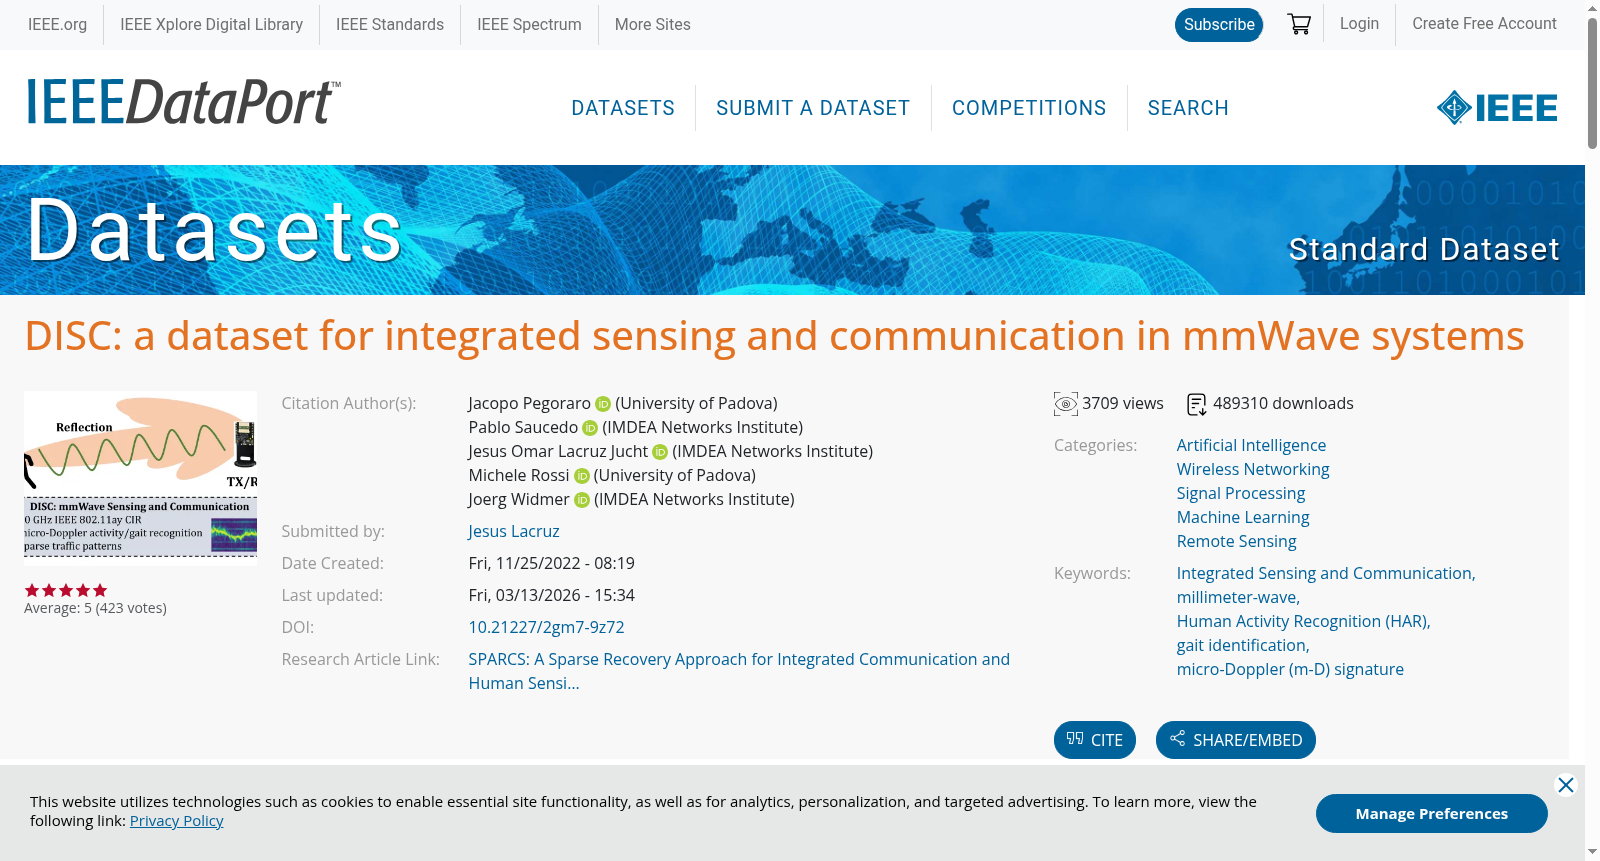Open Pablo Saucedo's ORCID icon

point(590,428)
